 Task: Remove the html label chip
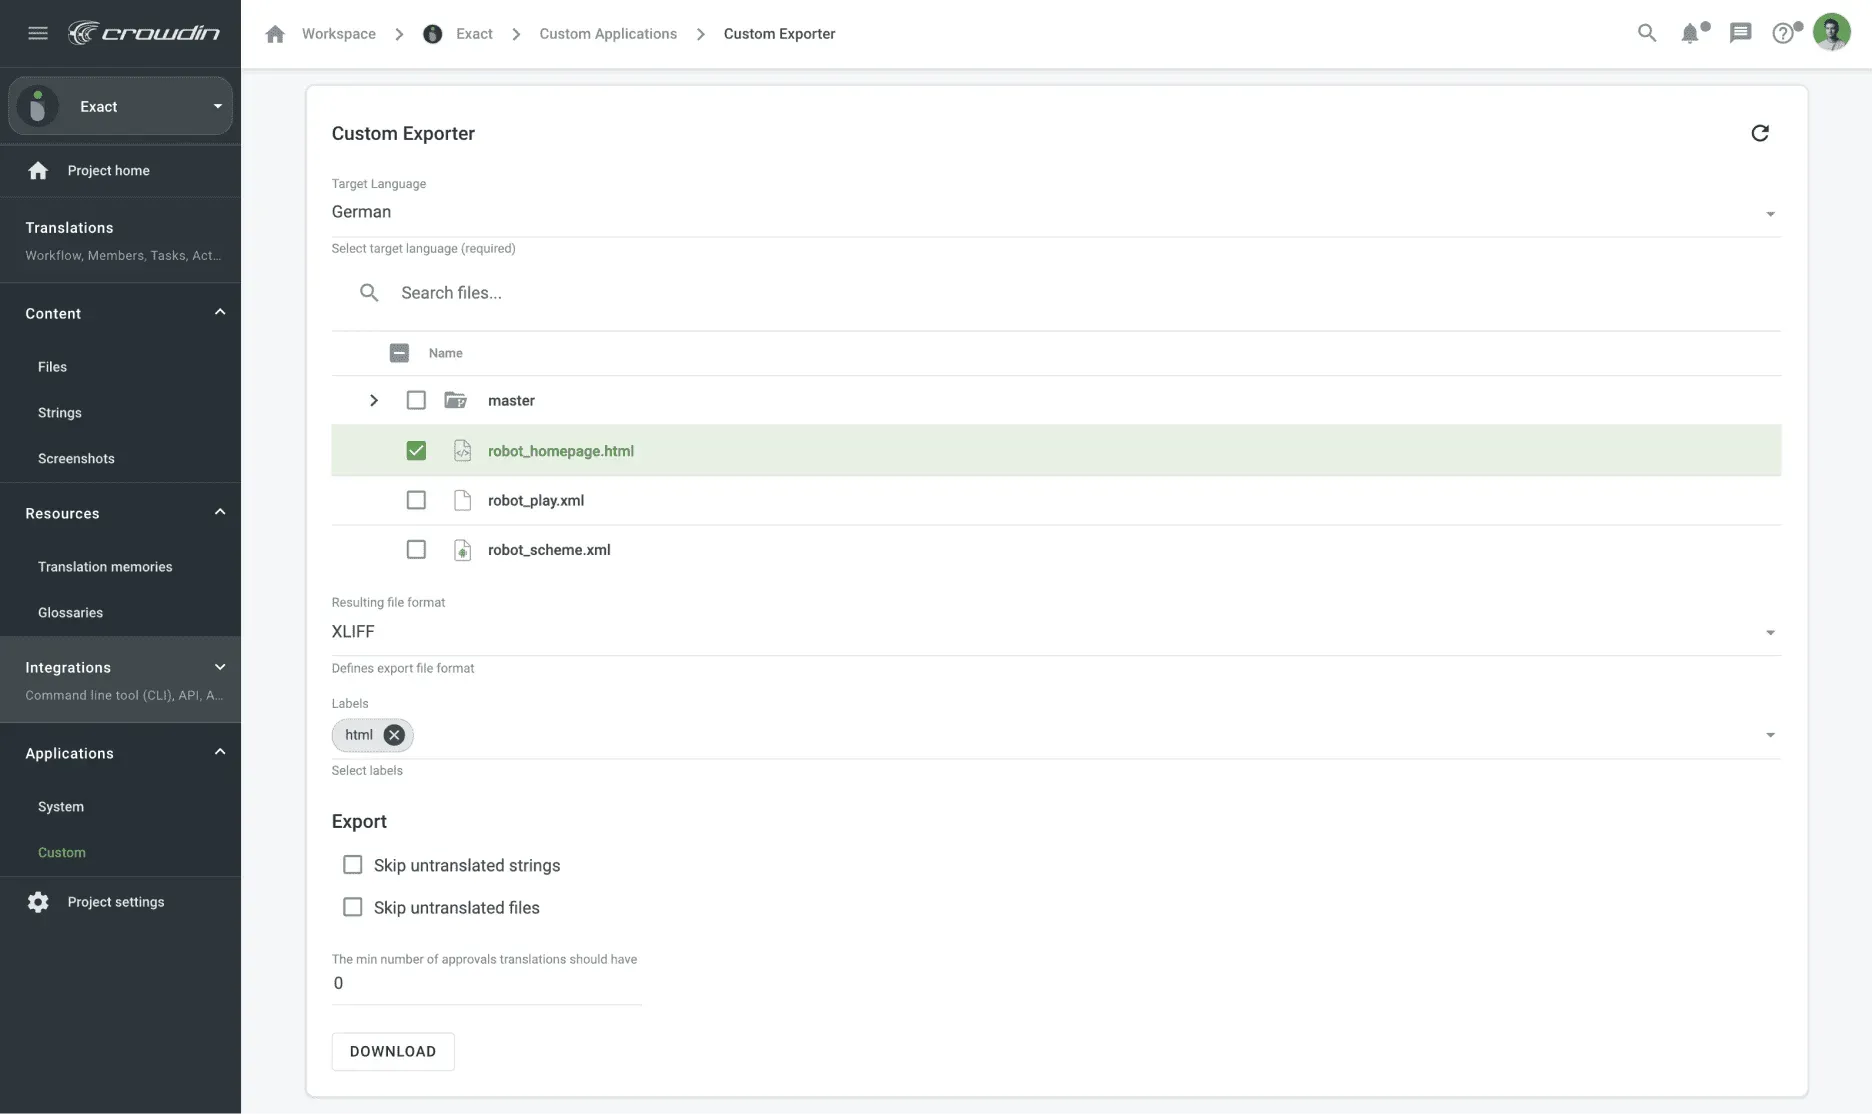pyautogui.click(x=394, y=735)
